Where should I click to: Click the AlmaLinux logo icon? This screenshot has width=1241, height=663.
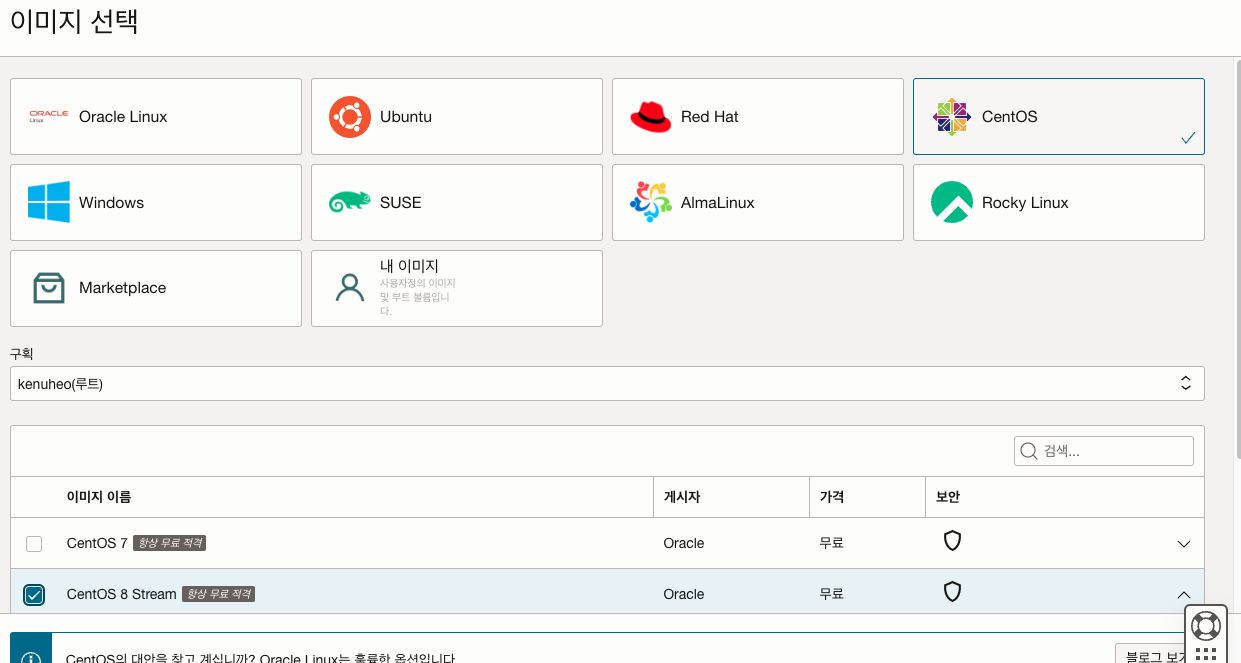pos(651,202)
